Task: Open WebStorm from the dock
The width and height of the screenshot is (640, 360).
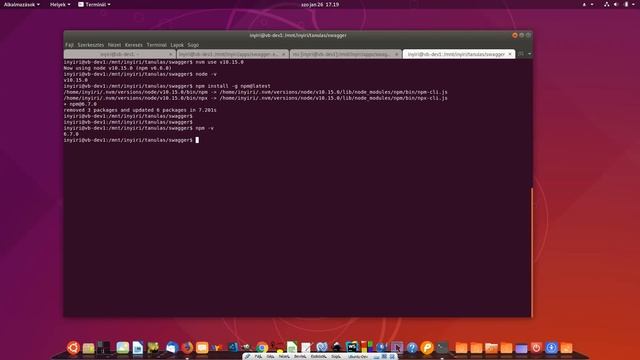Action: coord(352,347)
